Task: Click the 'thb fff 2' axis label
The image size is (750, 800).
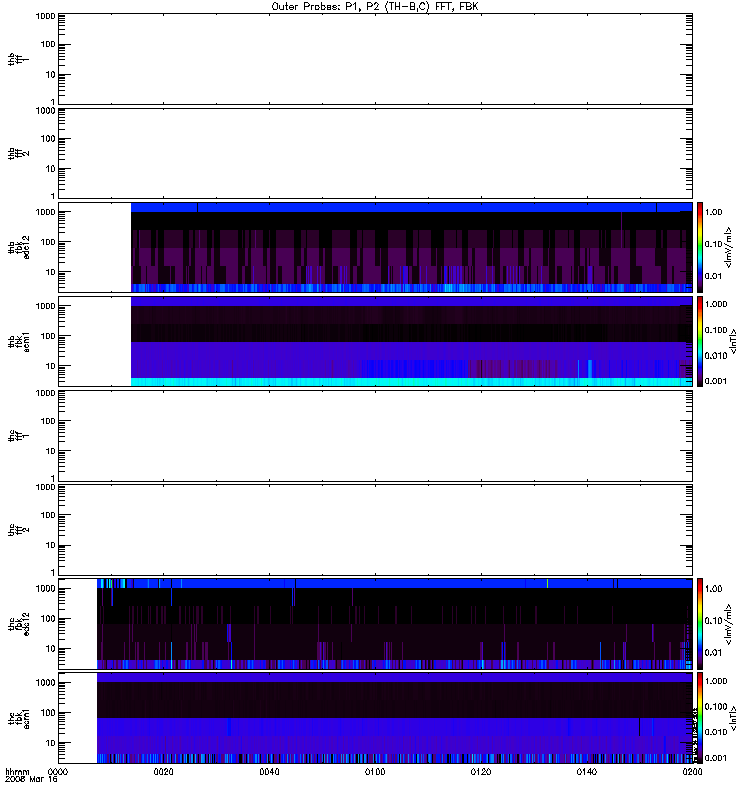Action: pos(18,154)
